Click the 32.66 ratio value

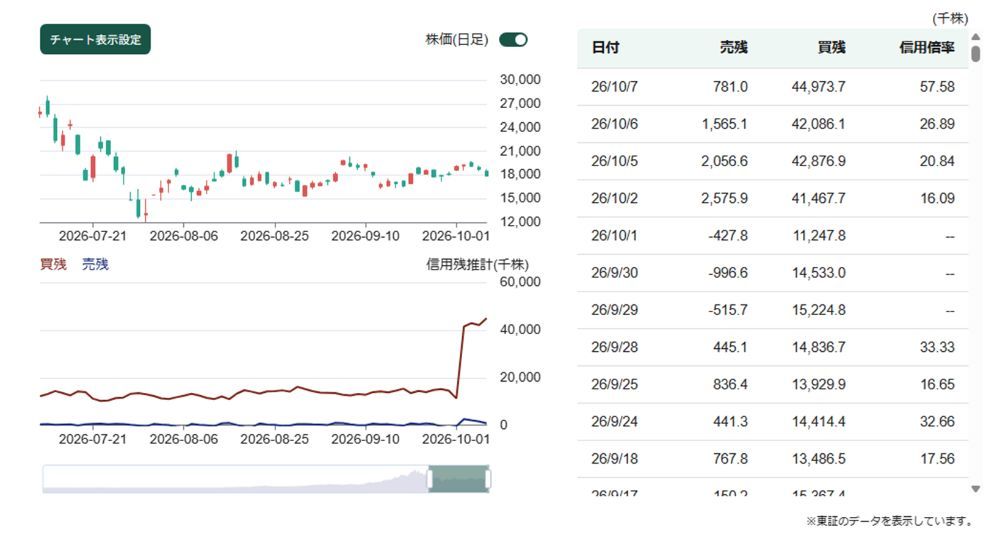pos(937,421)
